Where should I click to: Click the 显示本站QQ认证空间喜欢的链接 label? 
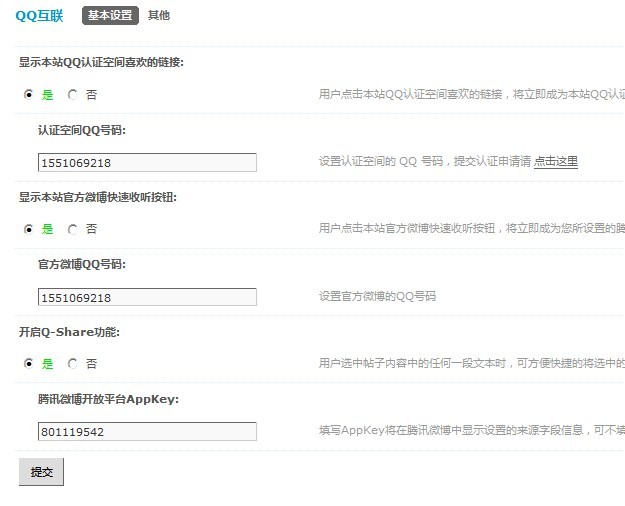(x=101, y=63)
